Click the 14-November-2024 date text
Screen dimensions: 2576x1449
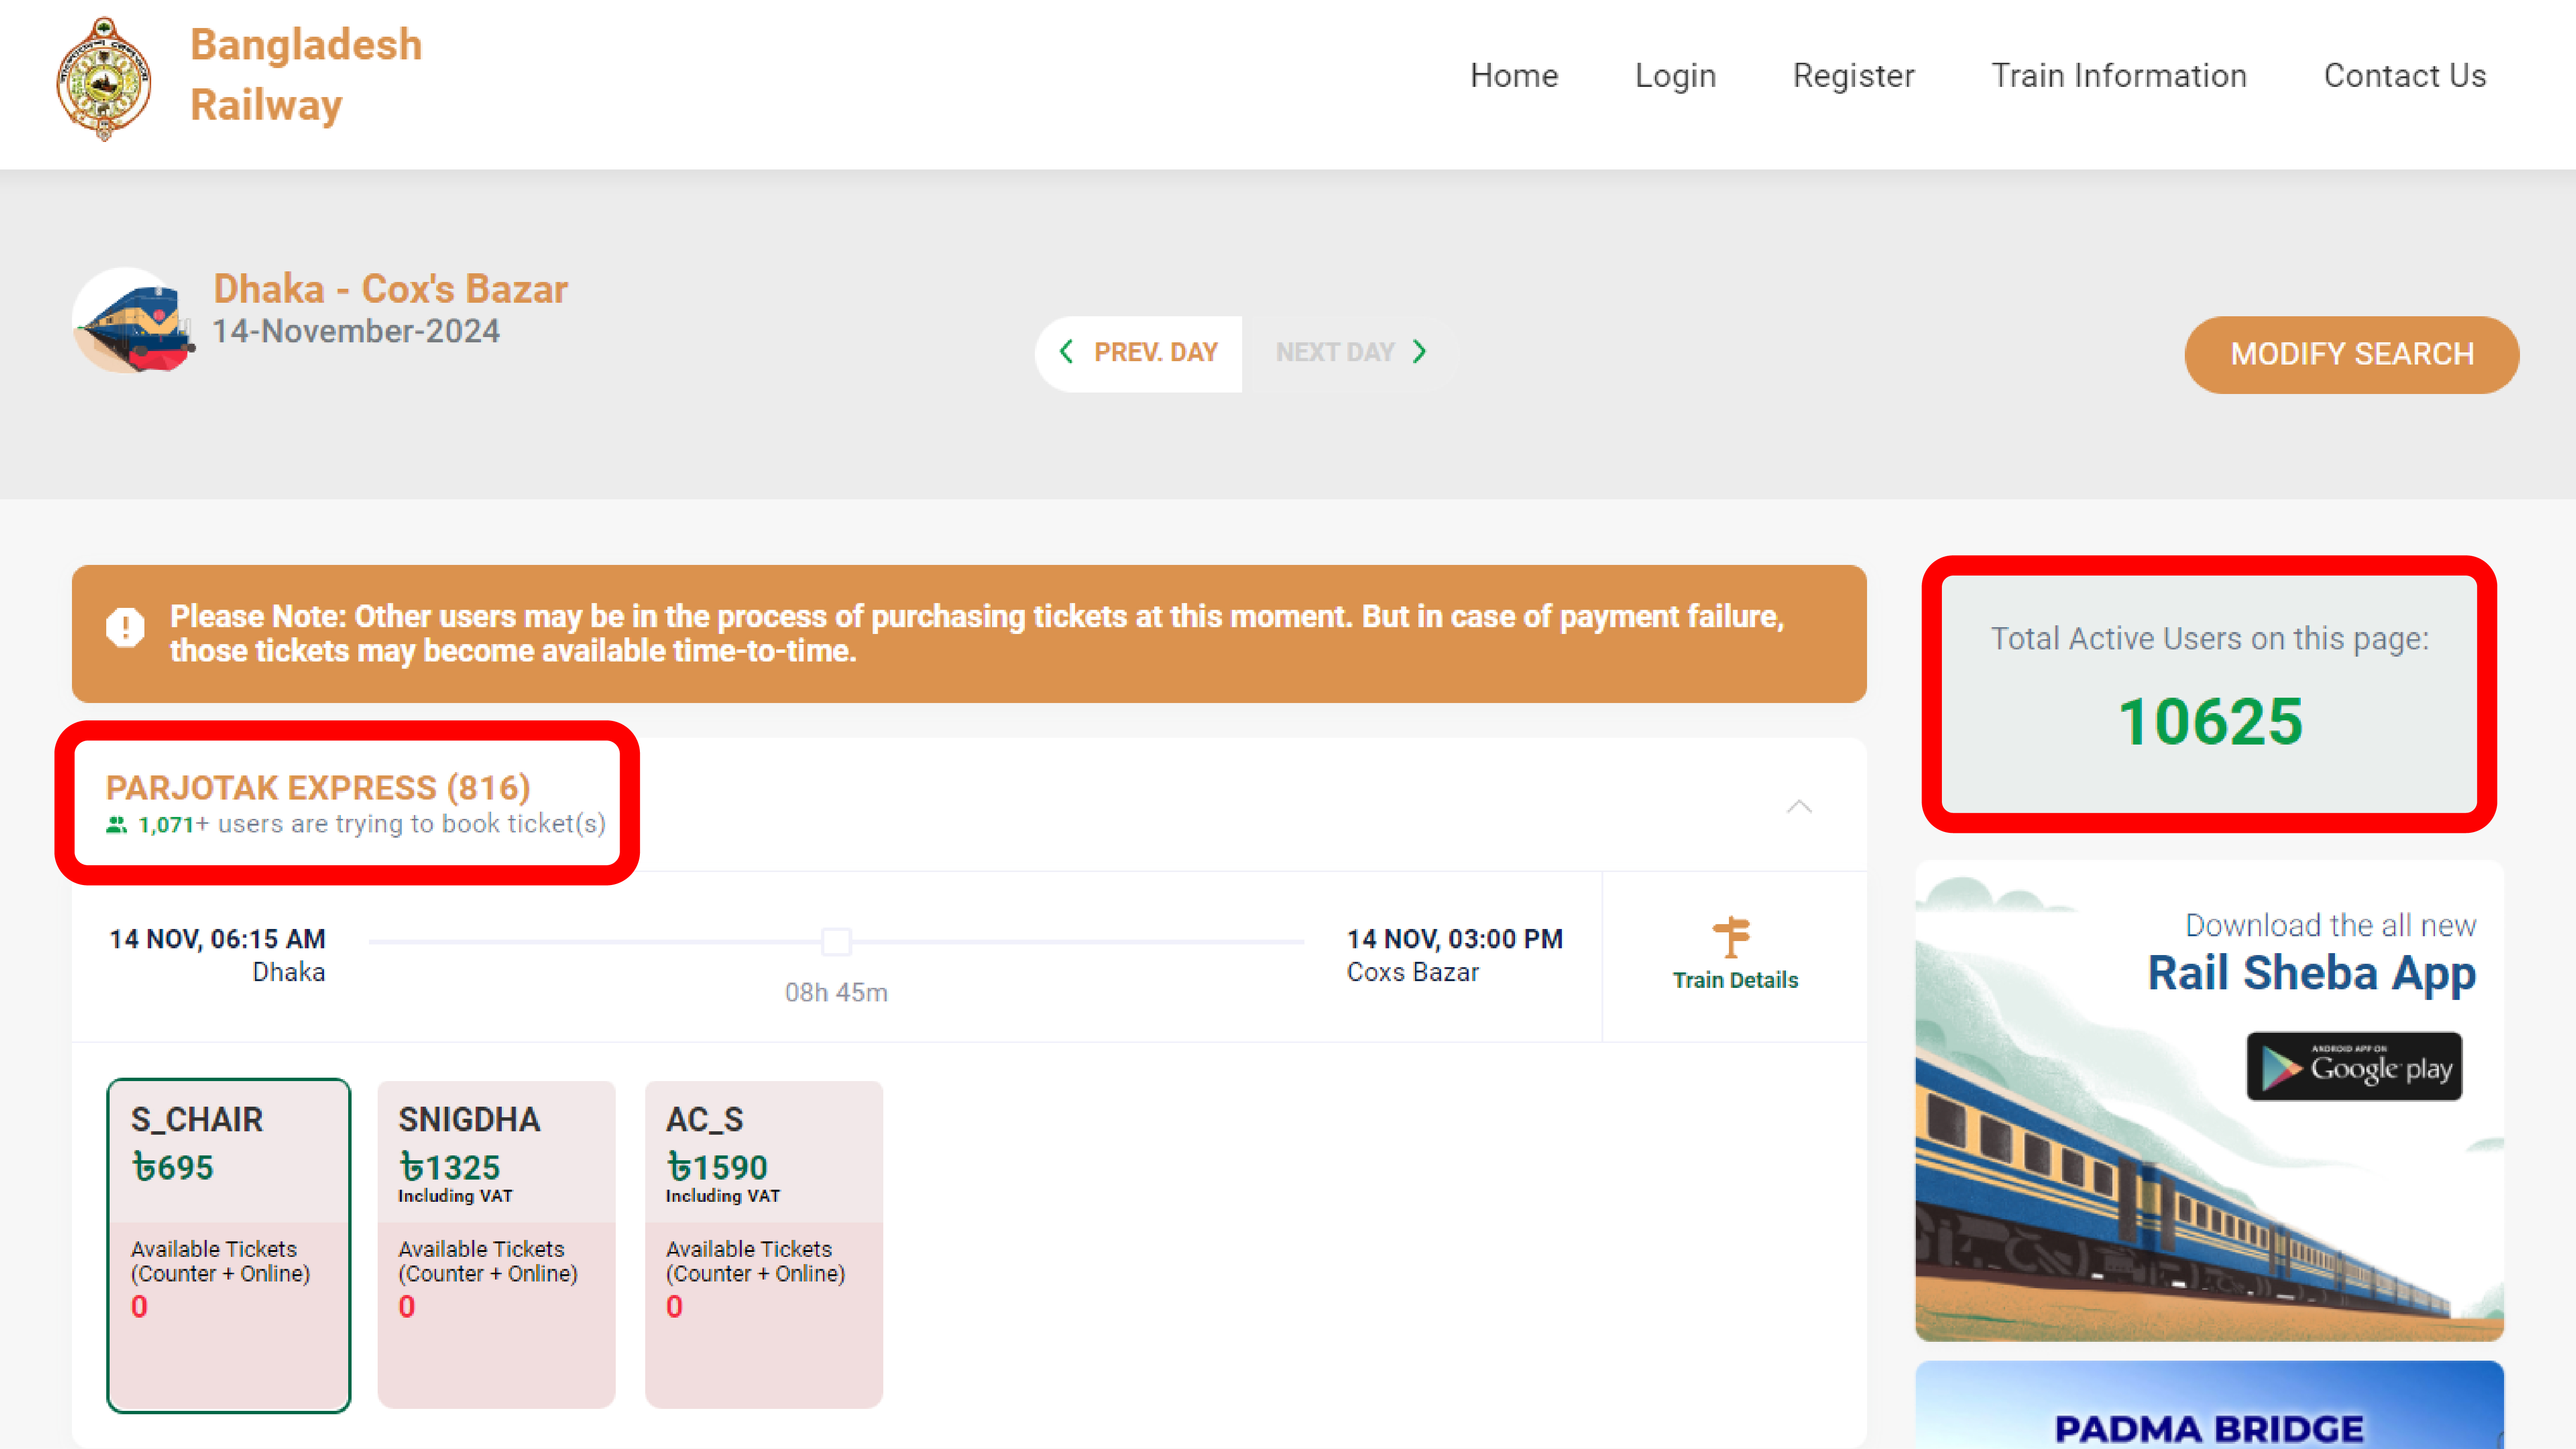356,331
